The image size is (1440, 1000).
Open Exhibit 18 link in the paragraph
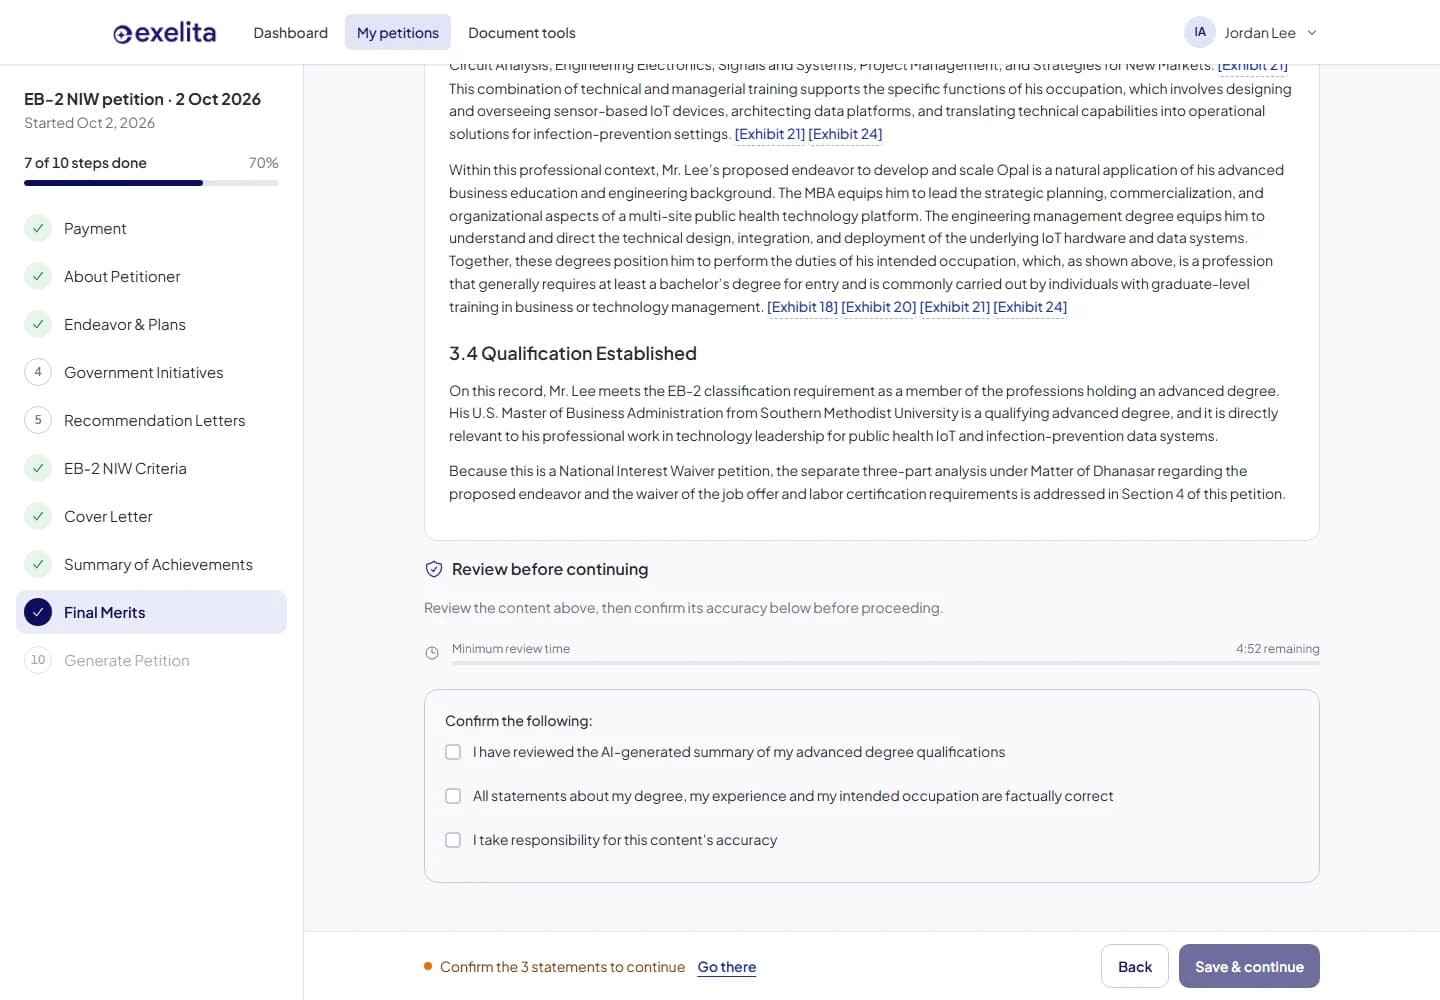[802, 307]
